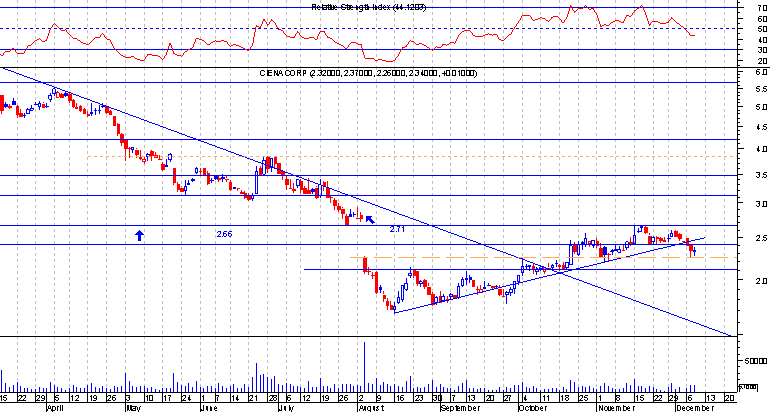Click the 2.0 price axis label
The height and width of the screenshot is (412, 770).
(x=761, y=281)
